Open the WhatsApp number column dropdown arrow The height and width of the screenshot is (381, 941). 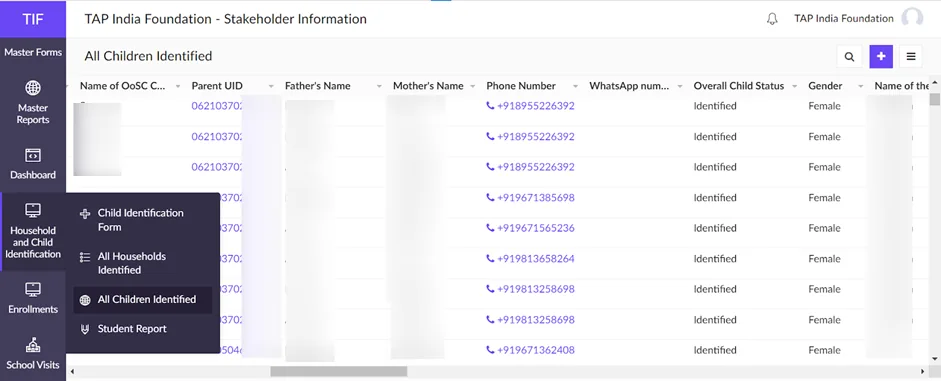click(680, 86)
